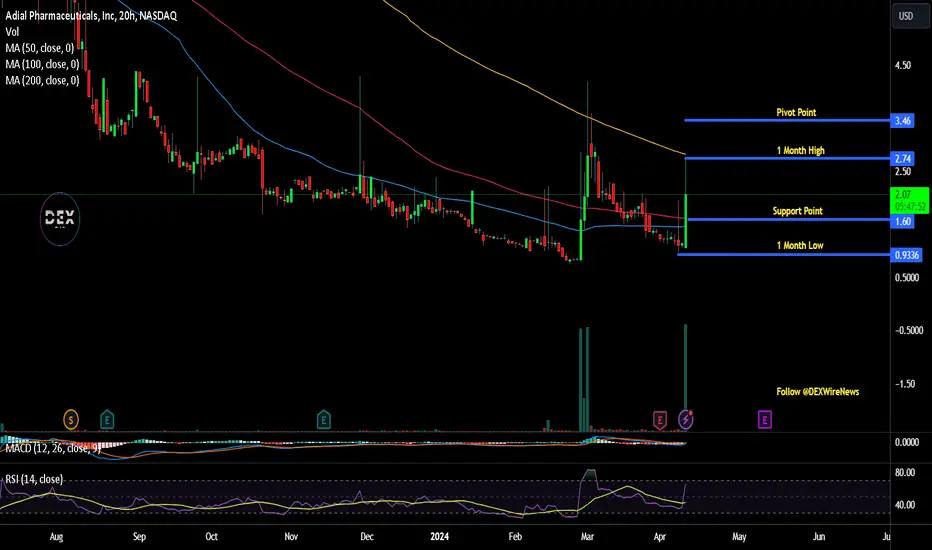Click the 80.00 RSI scale value
The height and width of the screenshot is (550, 932).
(x=905, y=473)
